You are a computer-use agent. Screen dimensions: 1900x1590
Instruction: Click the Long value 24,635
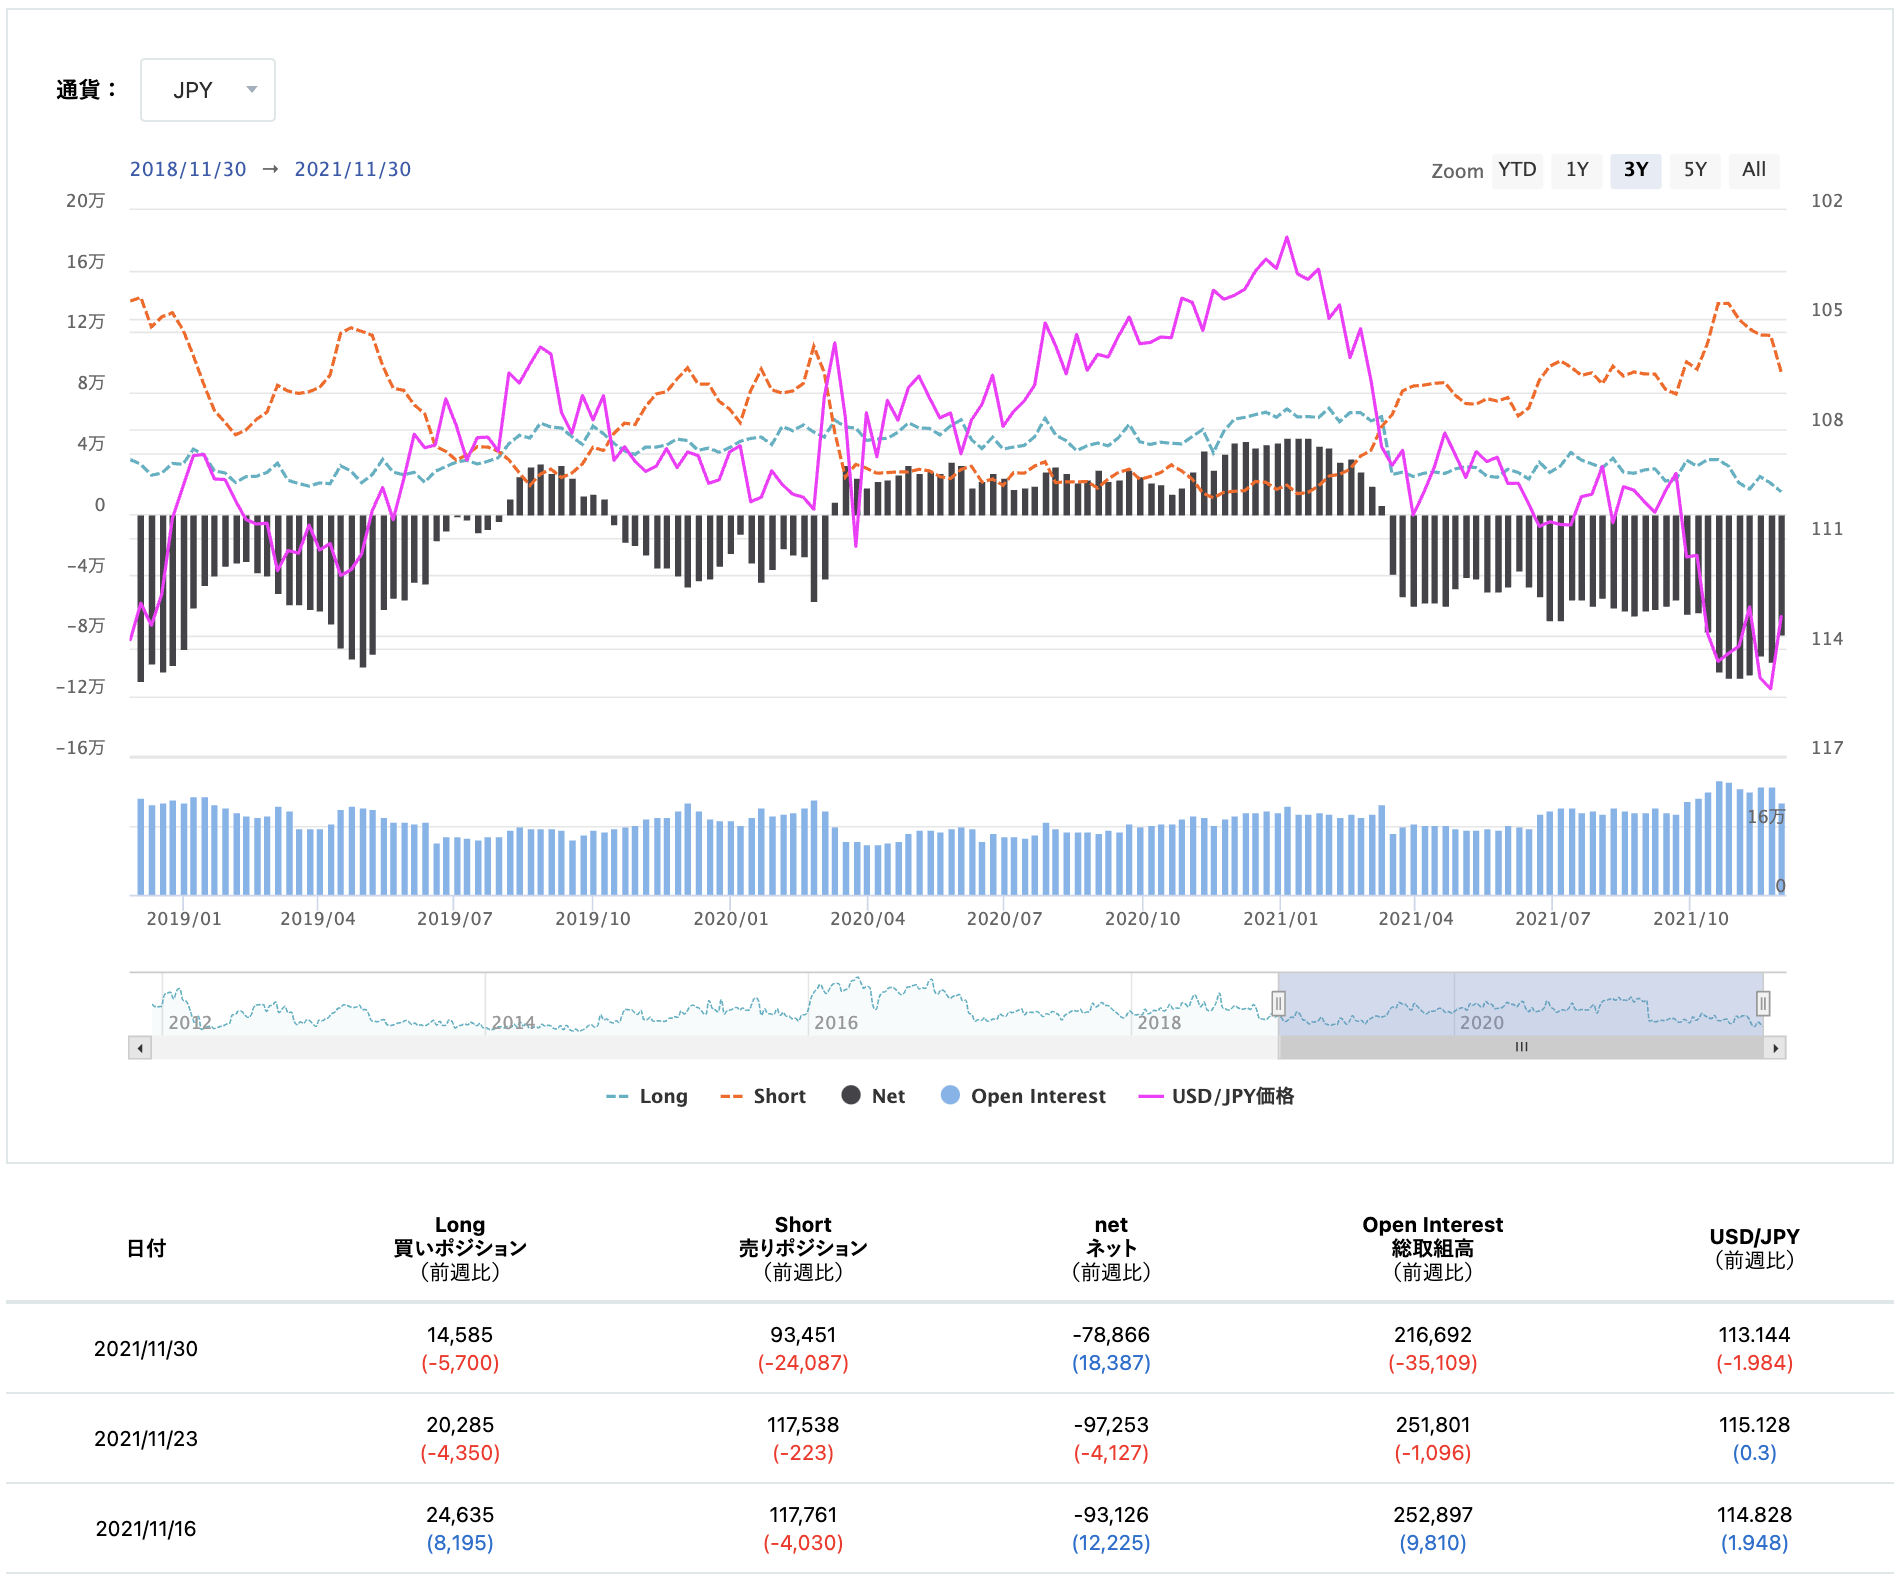click(460, 1515)
